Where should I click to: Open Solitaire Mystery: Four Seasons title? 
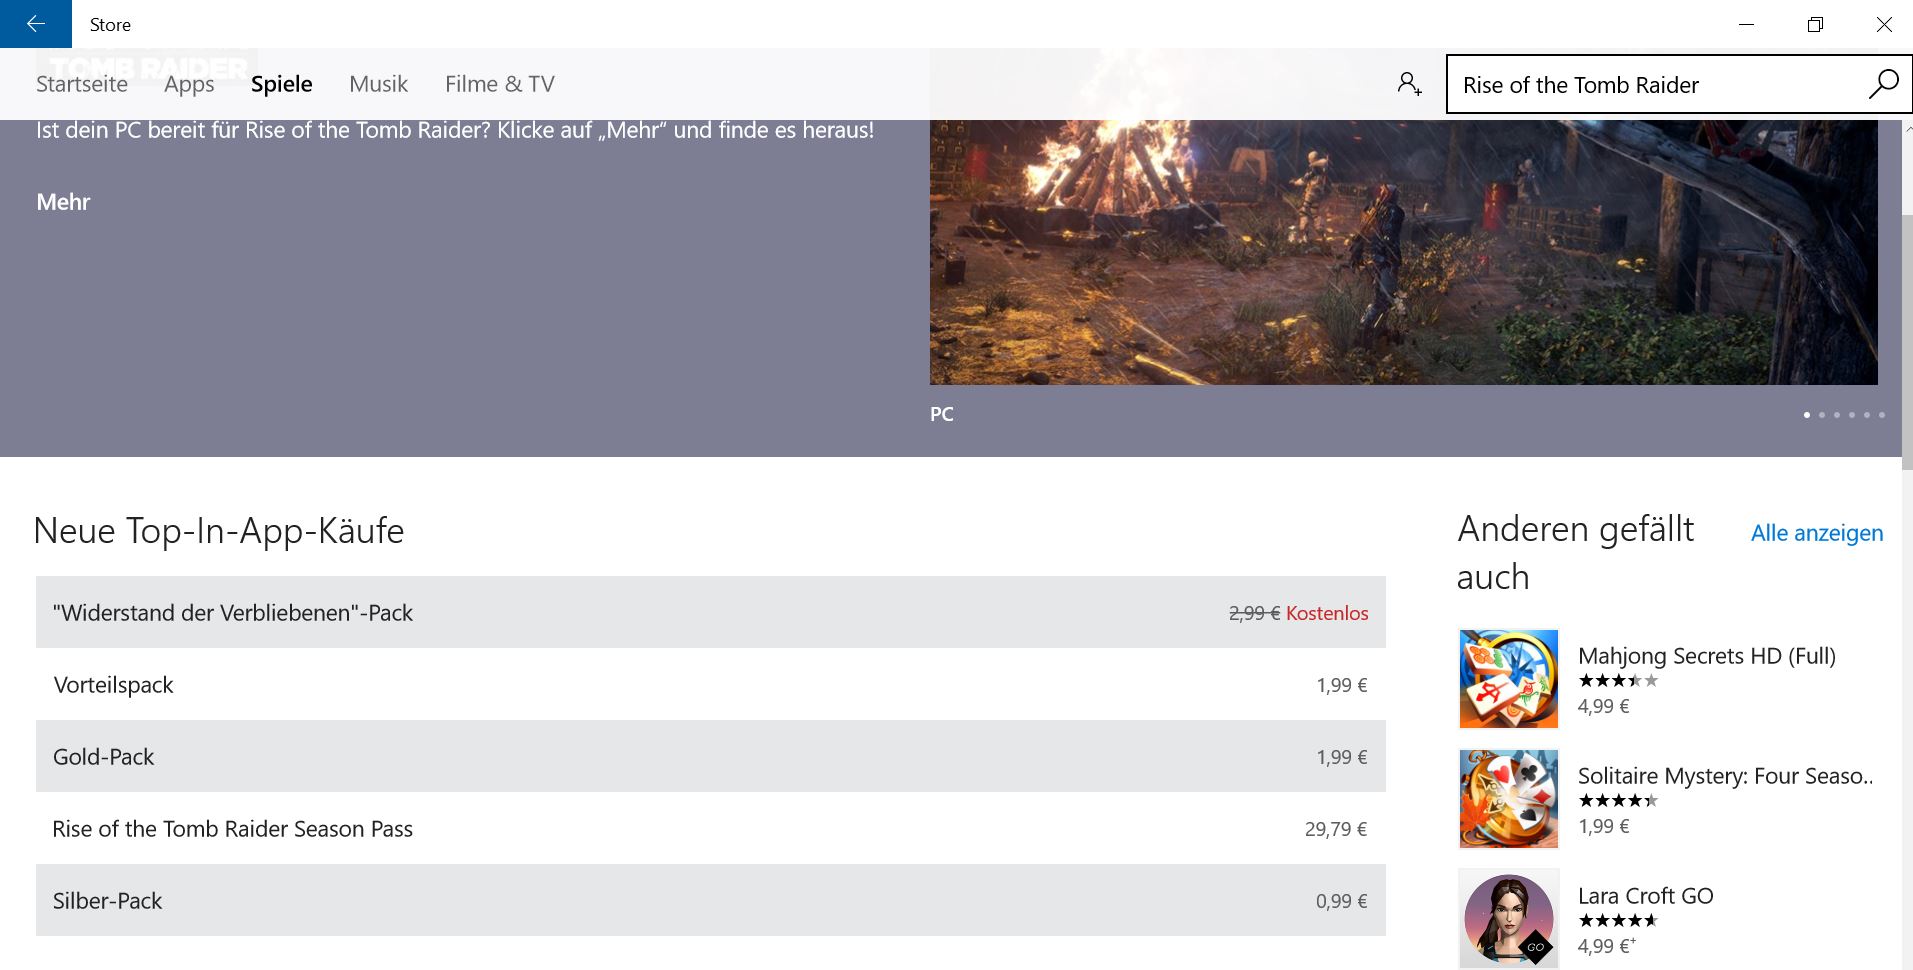[1725, 776]
